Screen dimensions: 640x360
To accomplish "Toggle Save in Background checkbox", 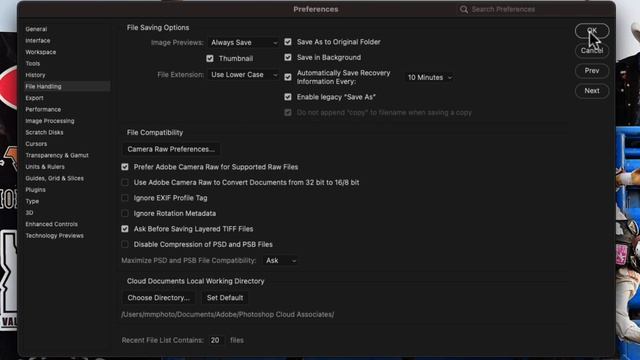I will [x=288, y=57].
